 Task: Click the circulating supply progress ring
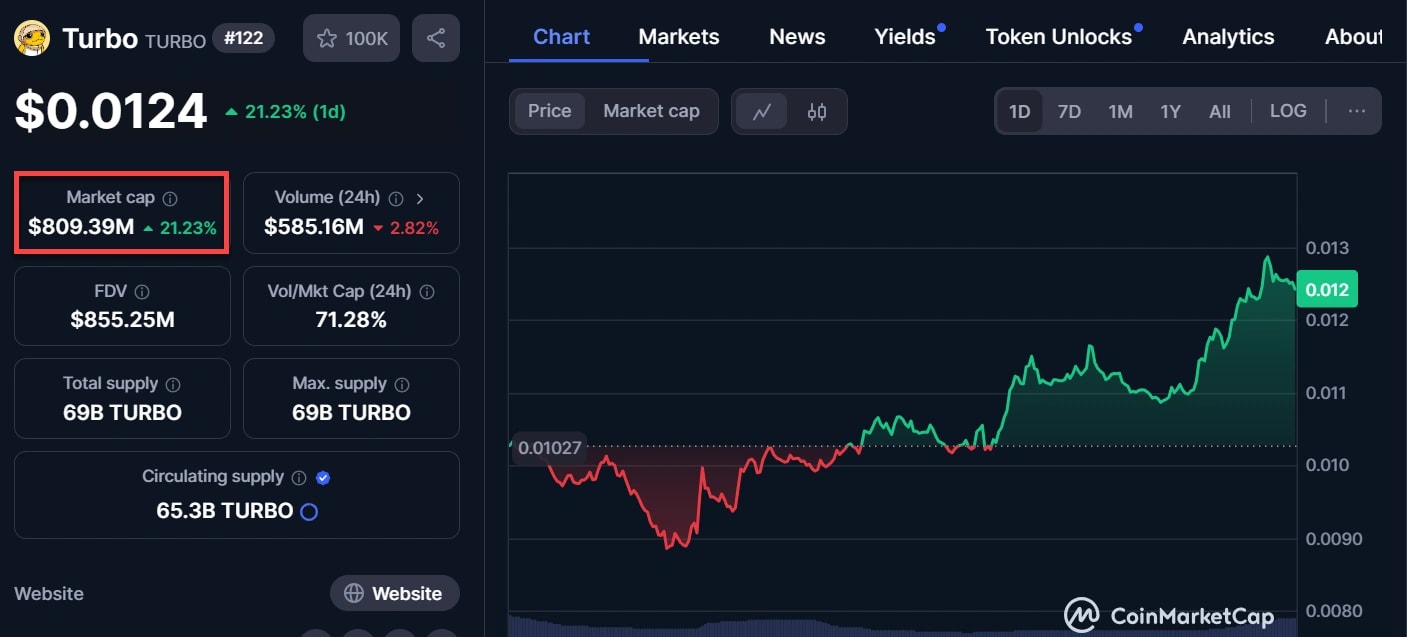coord(309,512)
